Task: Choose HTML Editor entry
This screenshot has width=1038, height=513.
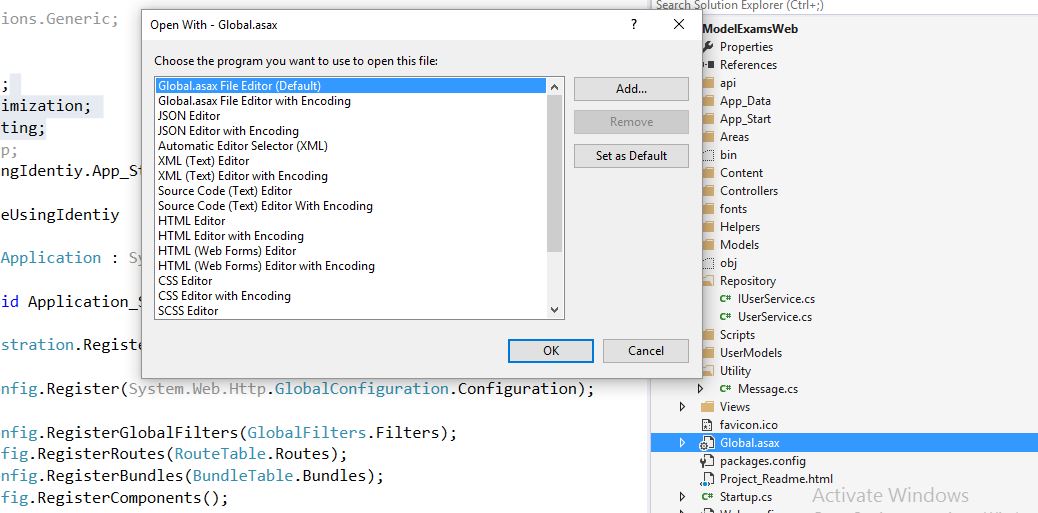Action: pos(192,221)
